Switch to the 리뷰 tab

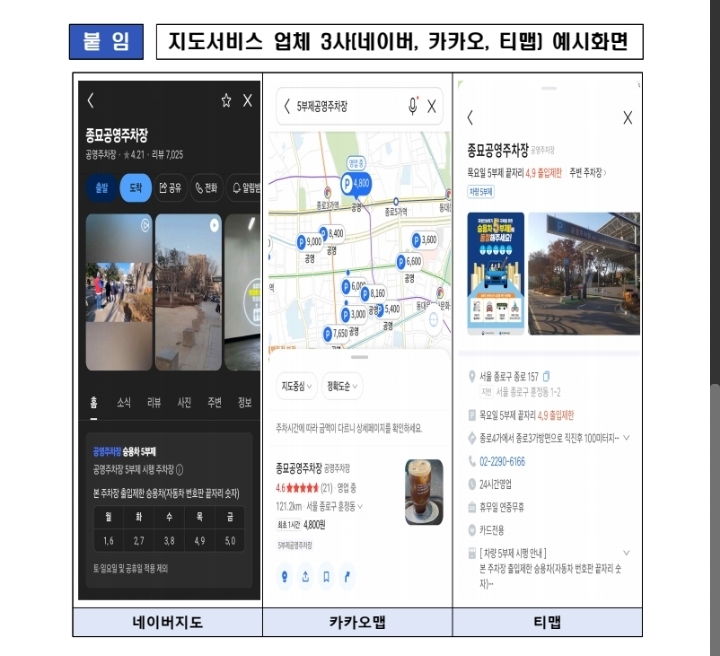click(154, 403)
